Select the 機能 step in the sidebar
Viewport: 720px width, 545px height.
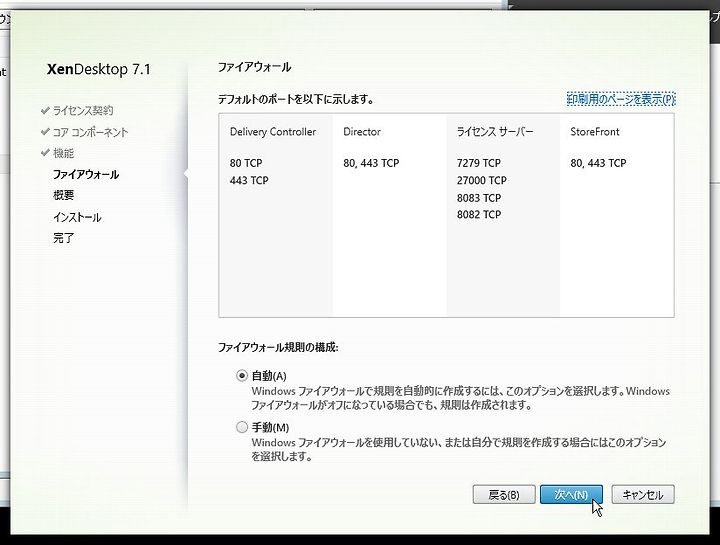coord(63,153)
